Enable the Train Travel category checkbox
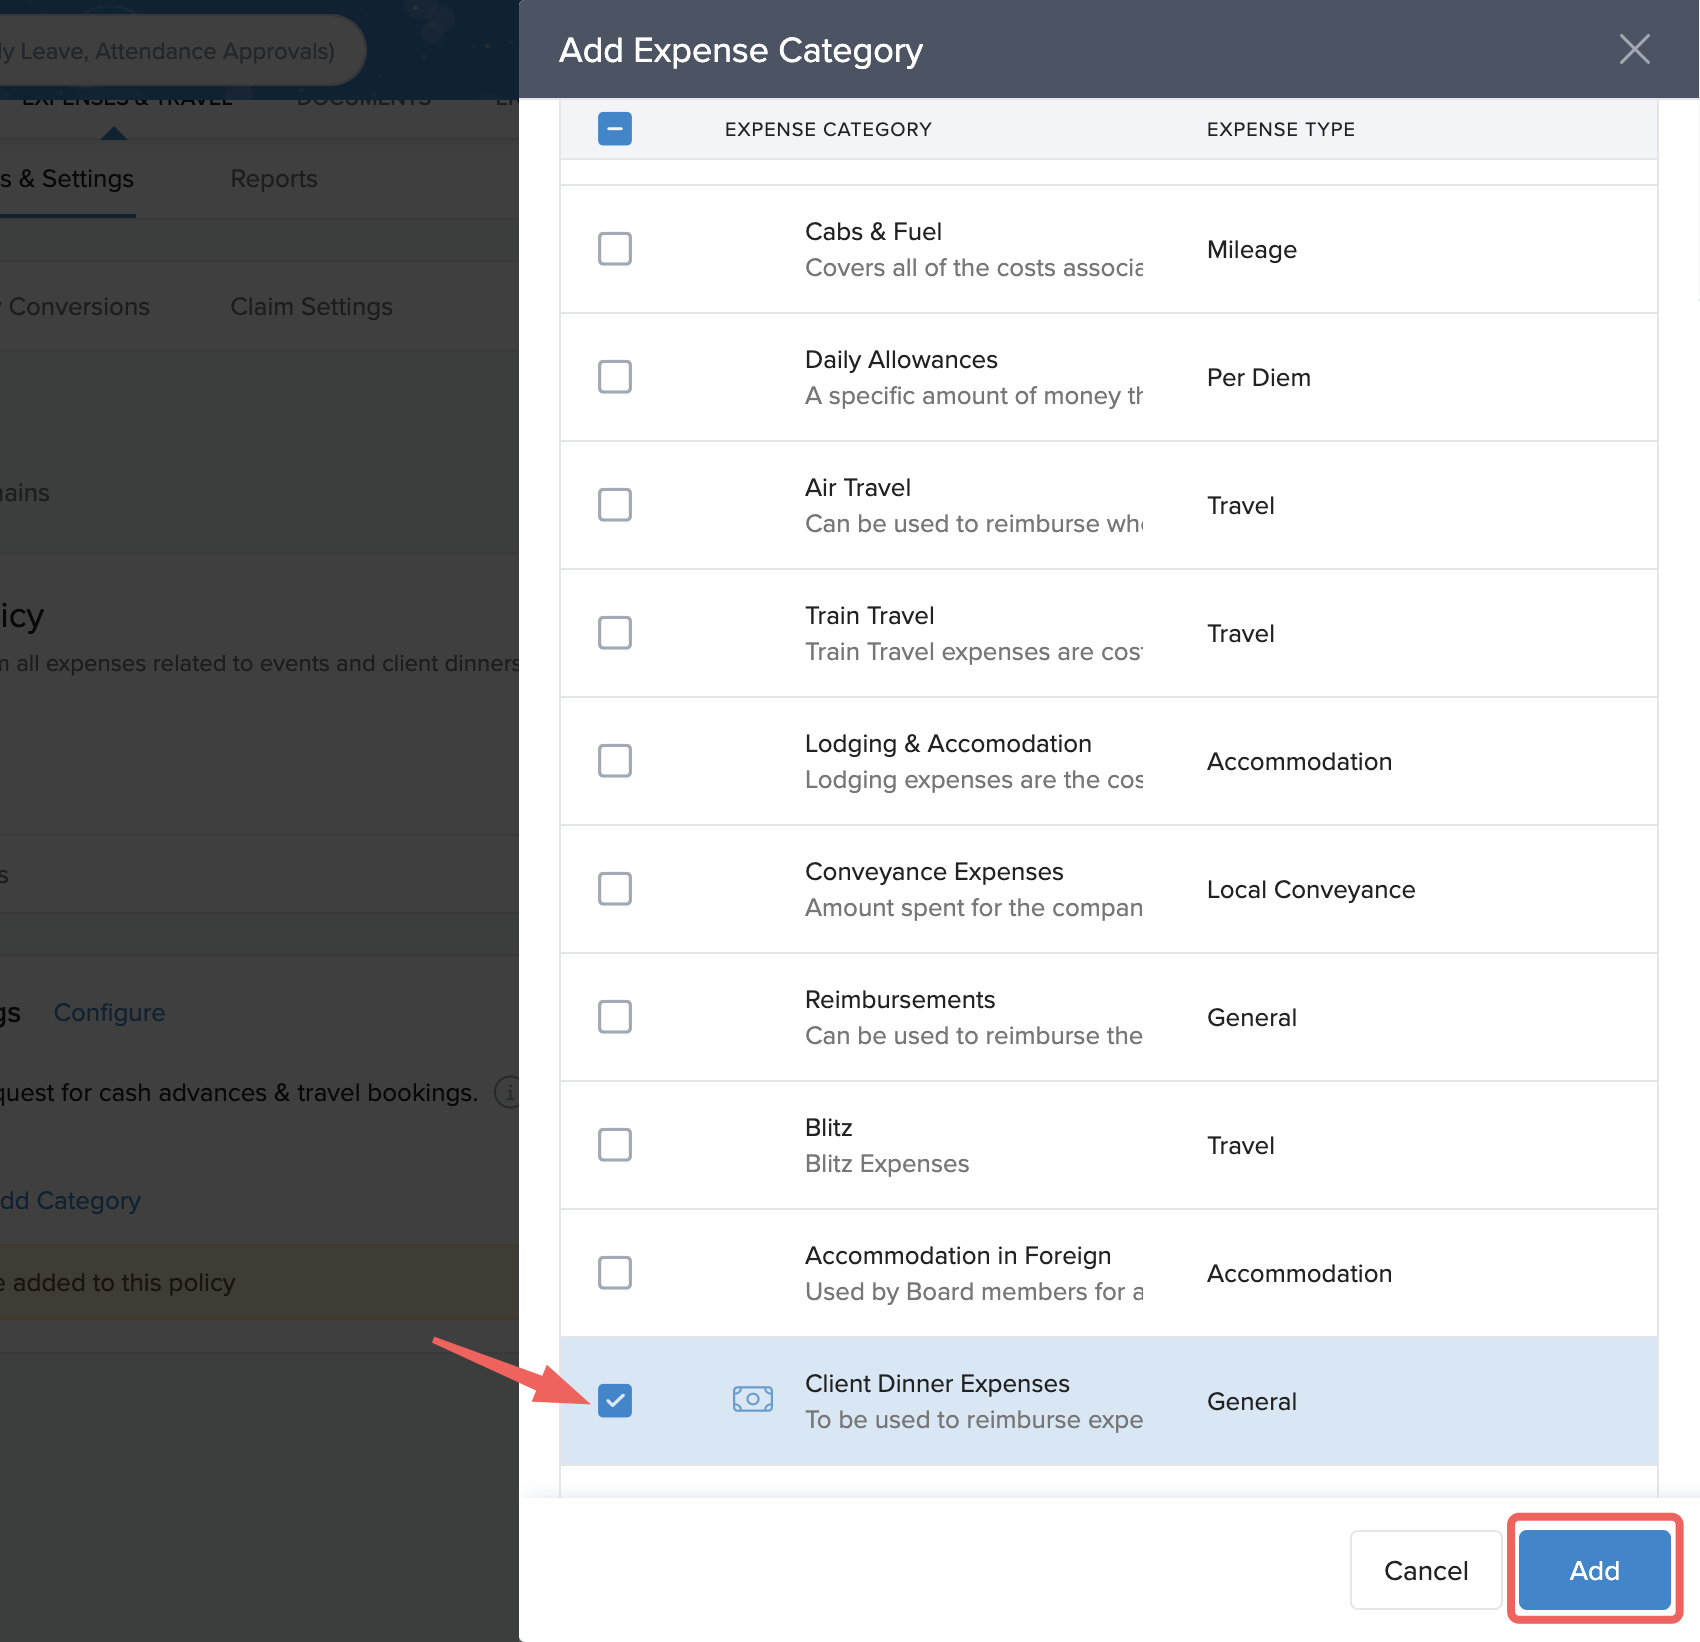Screen dimensions: 1700x1642 click(614, 633)
